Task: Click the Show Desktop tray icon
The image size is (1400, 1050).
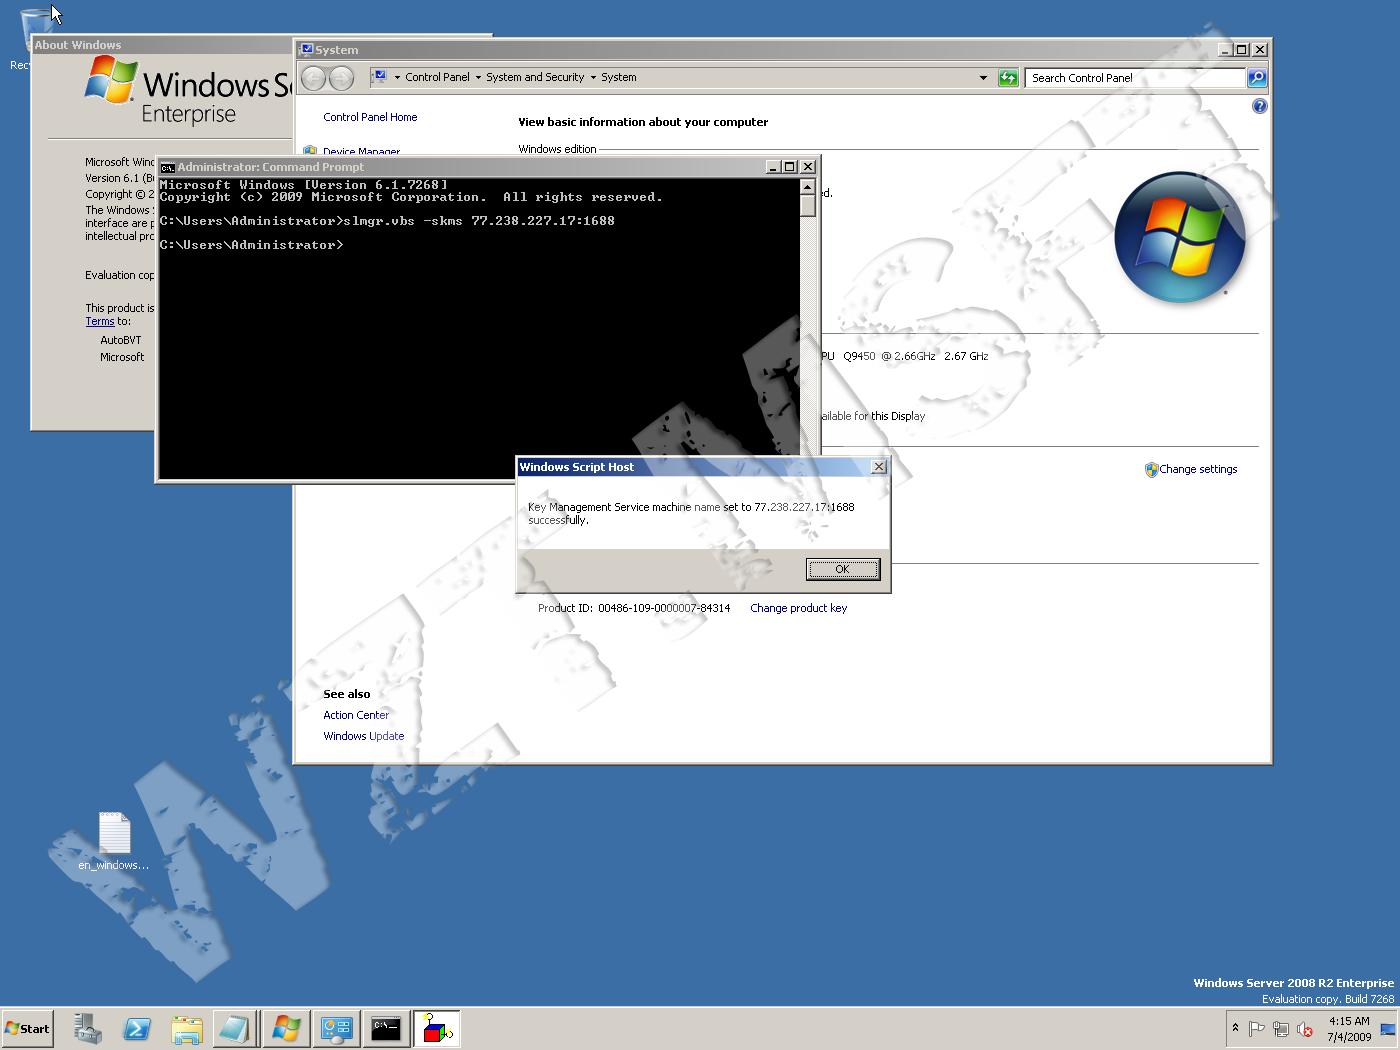Action: tap(1388, 1029)
